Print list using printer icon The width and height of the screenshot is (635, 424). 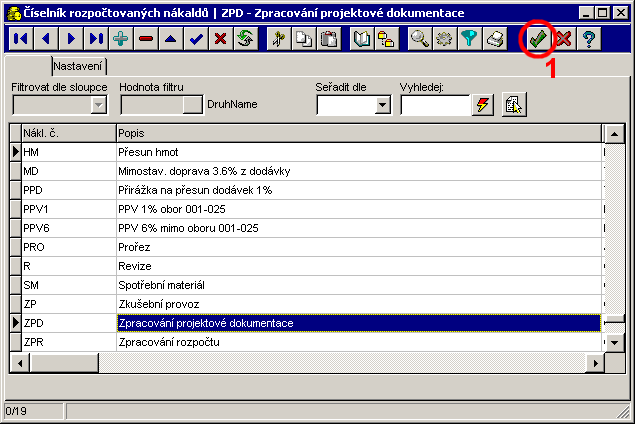click(x=494, y=39)
